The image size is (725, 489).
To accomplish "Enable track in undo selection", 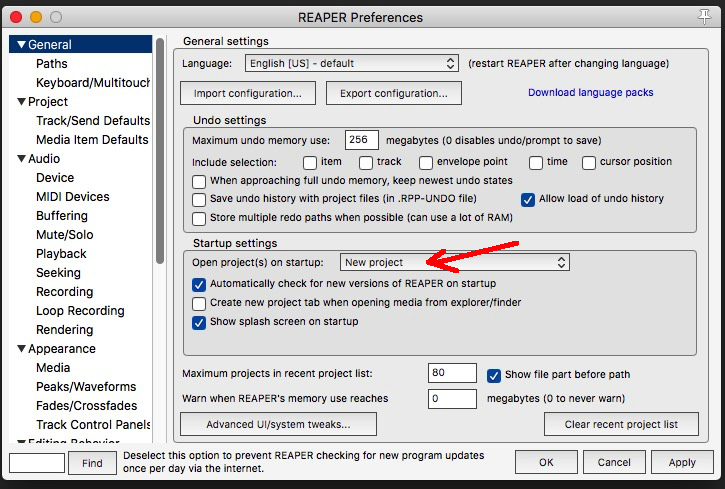I will coord(366,163).
